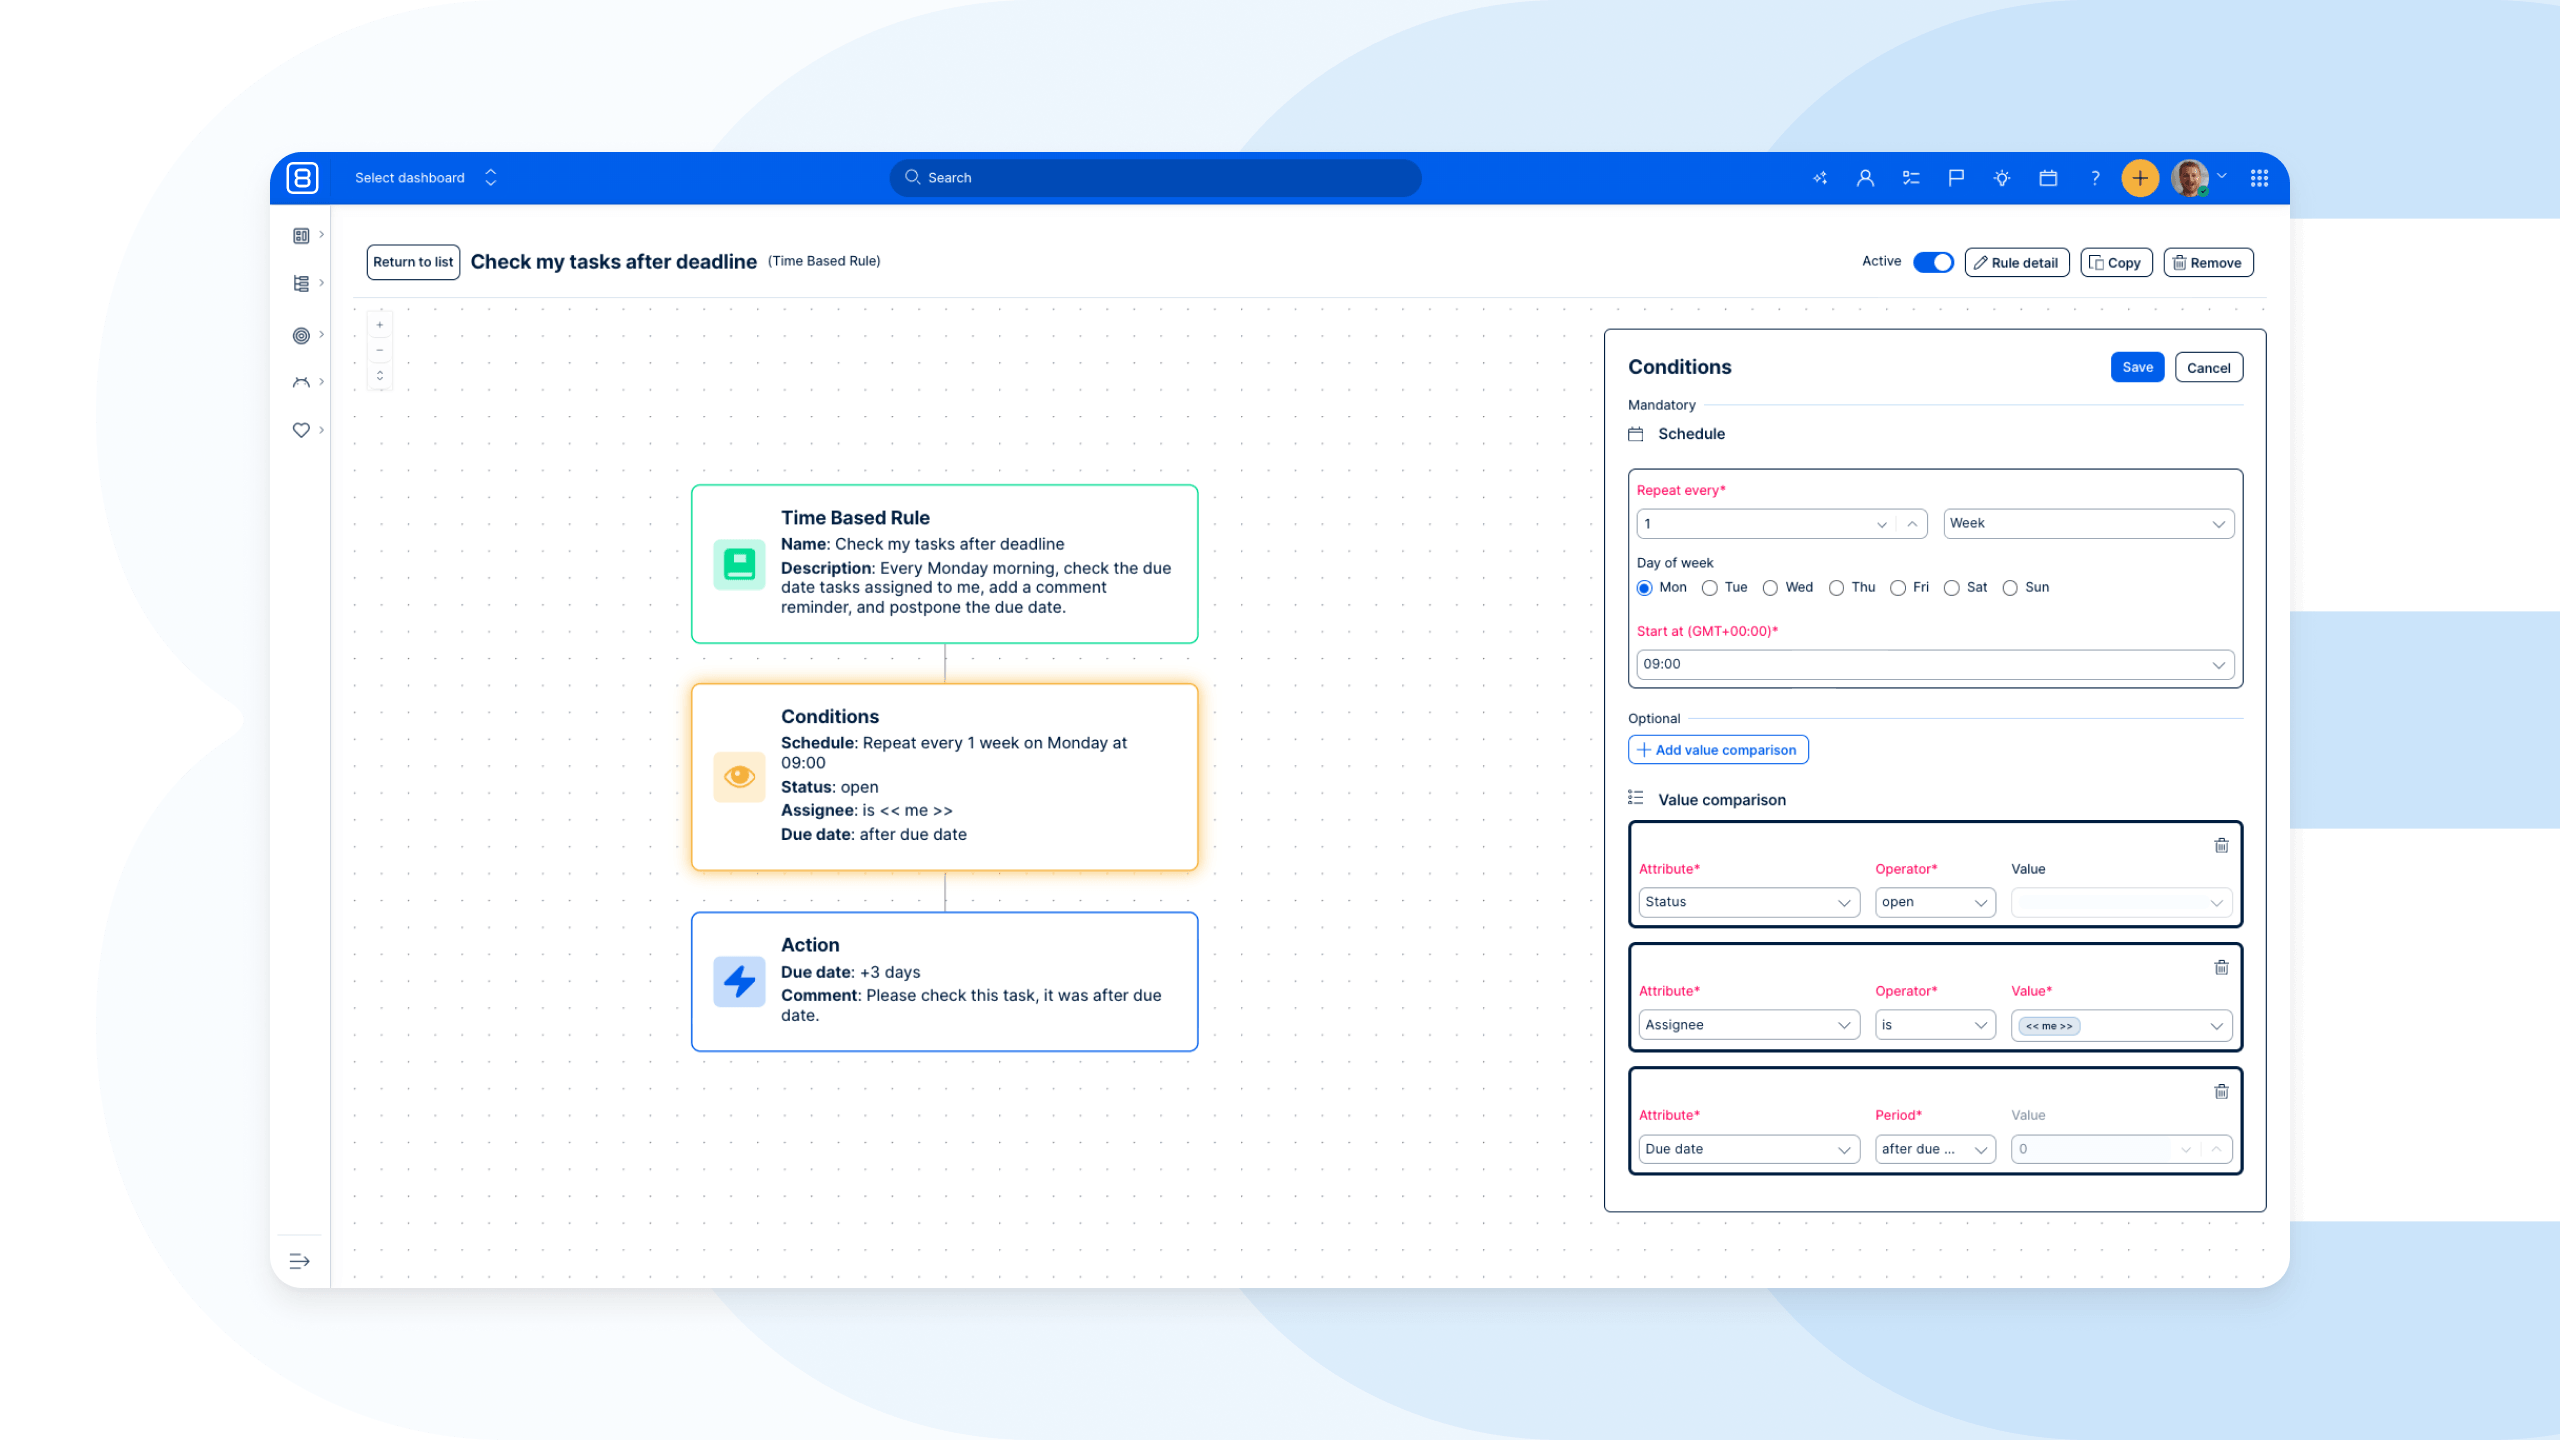The image size is (2560, 1440).
Task: Open the target goal icon in left sidebar
Action: click(301, 336)
